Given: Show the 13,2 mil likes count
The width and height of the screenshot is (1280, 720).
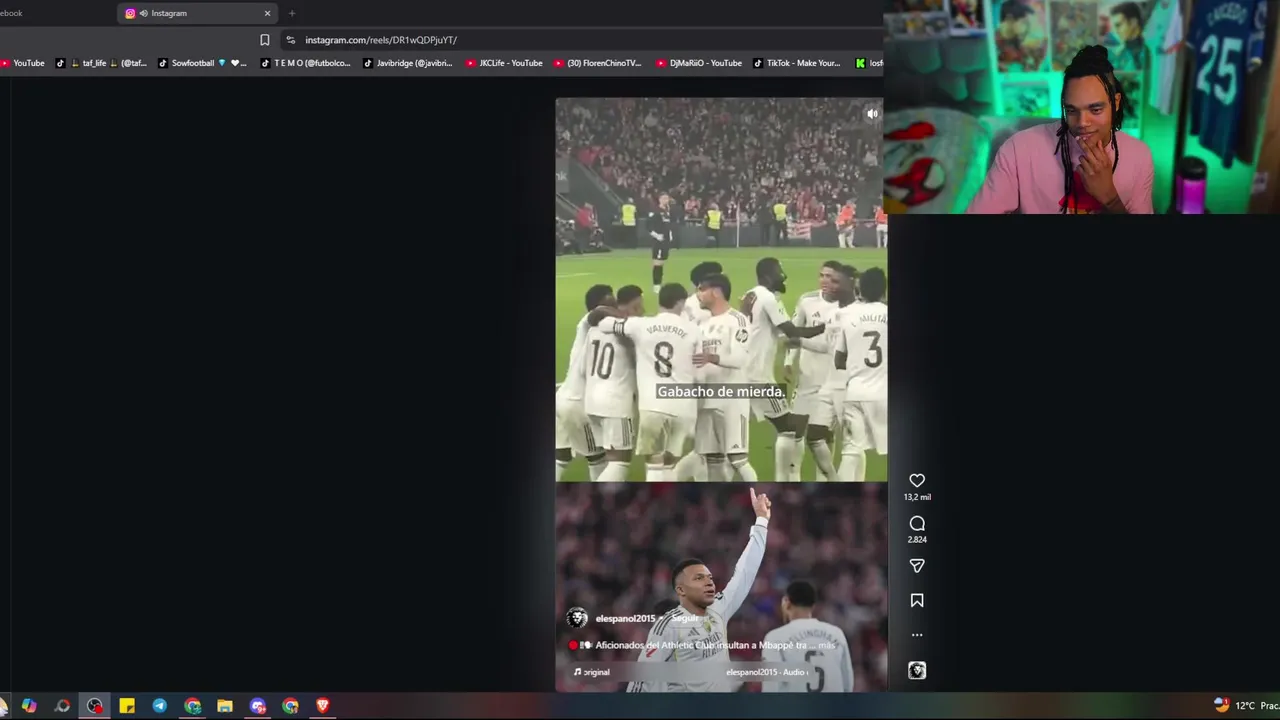Looking at the screenshot, I should point(917,497).
